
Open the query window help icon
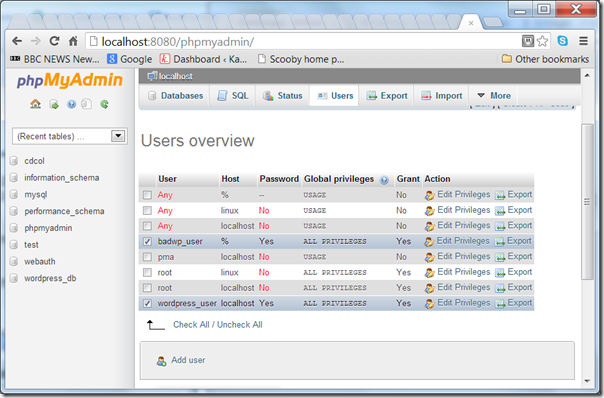71,104
